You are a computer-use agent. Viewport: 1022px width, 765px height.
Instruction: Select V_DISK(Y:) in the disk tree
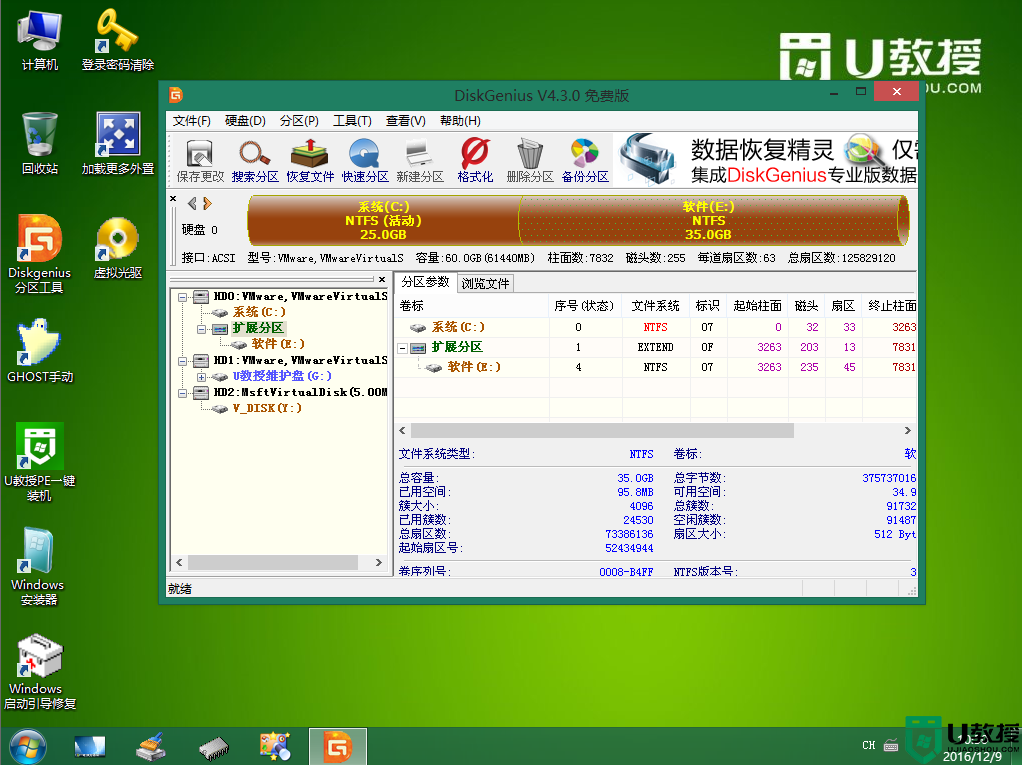(x=266, y=408)
